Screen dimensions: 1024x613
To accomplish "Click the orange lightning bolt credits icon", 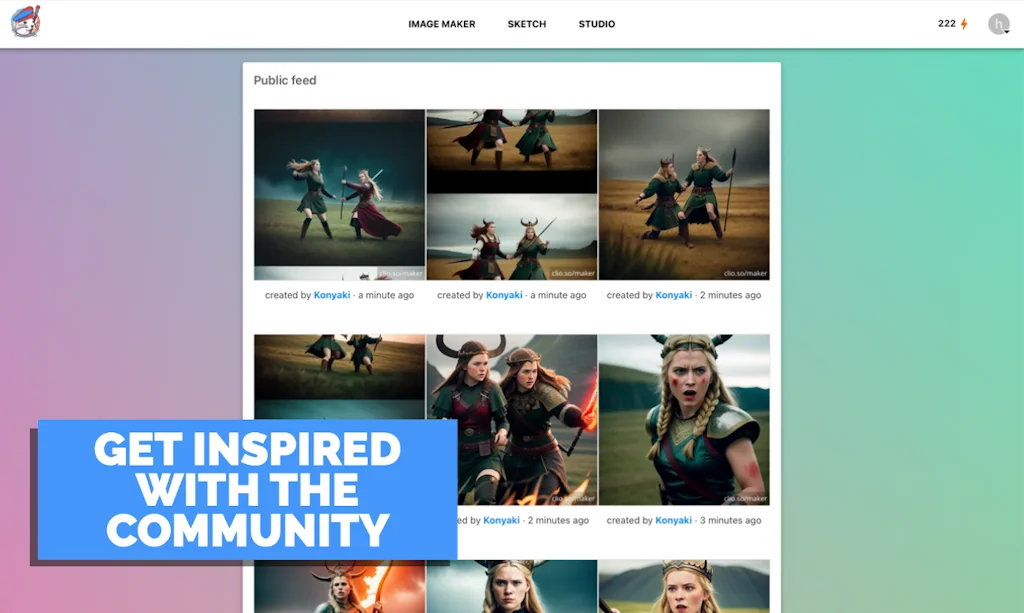I will point(964,23).
